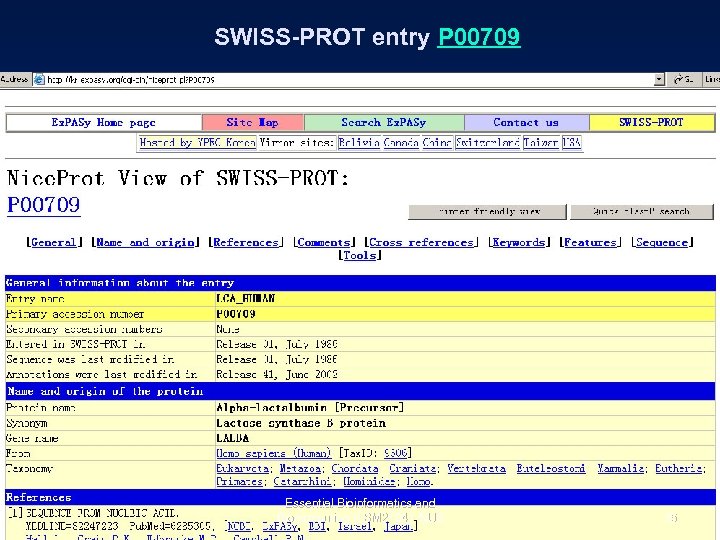Open the TaxID 9606 link

[395, 453]
